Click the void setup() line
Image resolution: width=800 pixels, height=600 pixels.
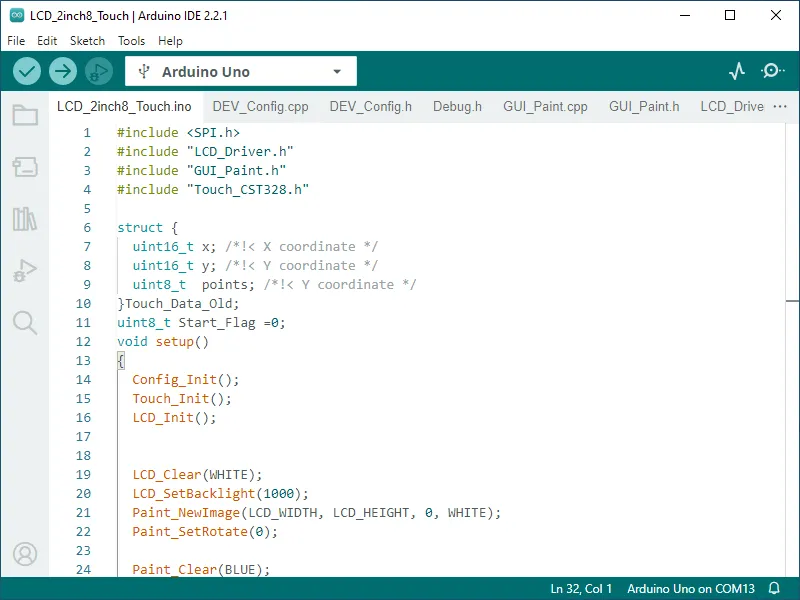163,342
